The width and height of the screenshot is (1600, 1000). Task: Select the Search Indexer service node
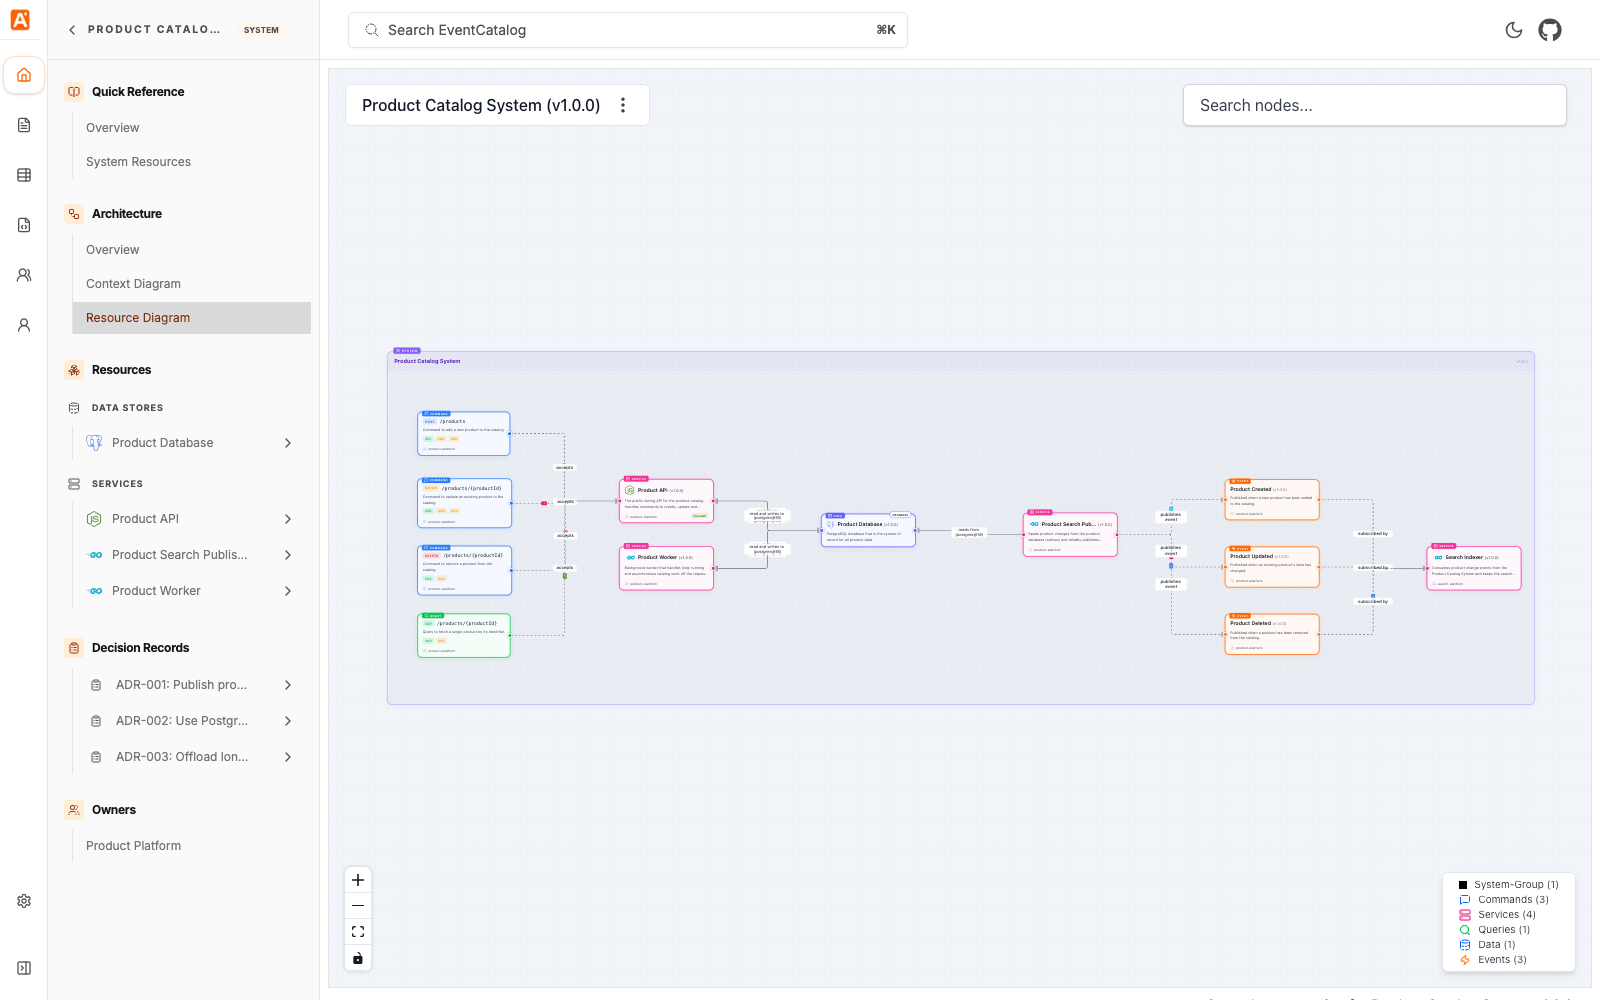click(x=1474, y=568)
